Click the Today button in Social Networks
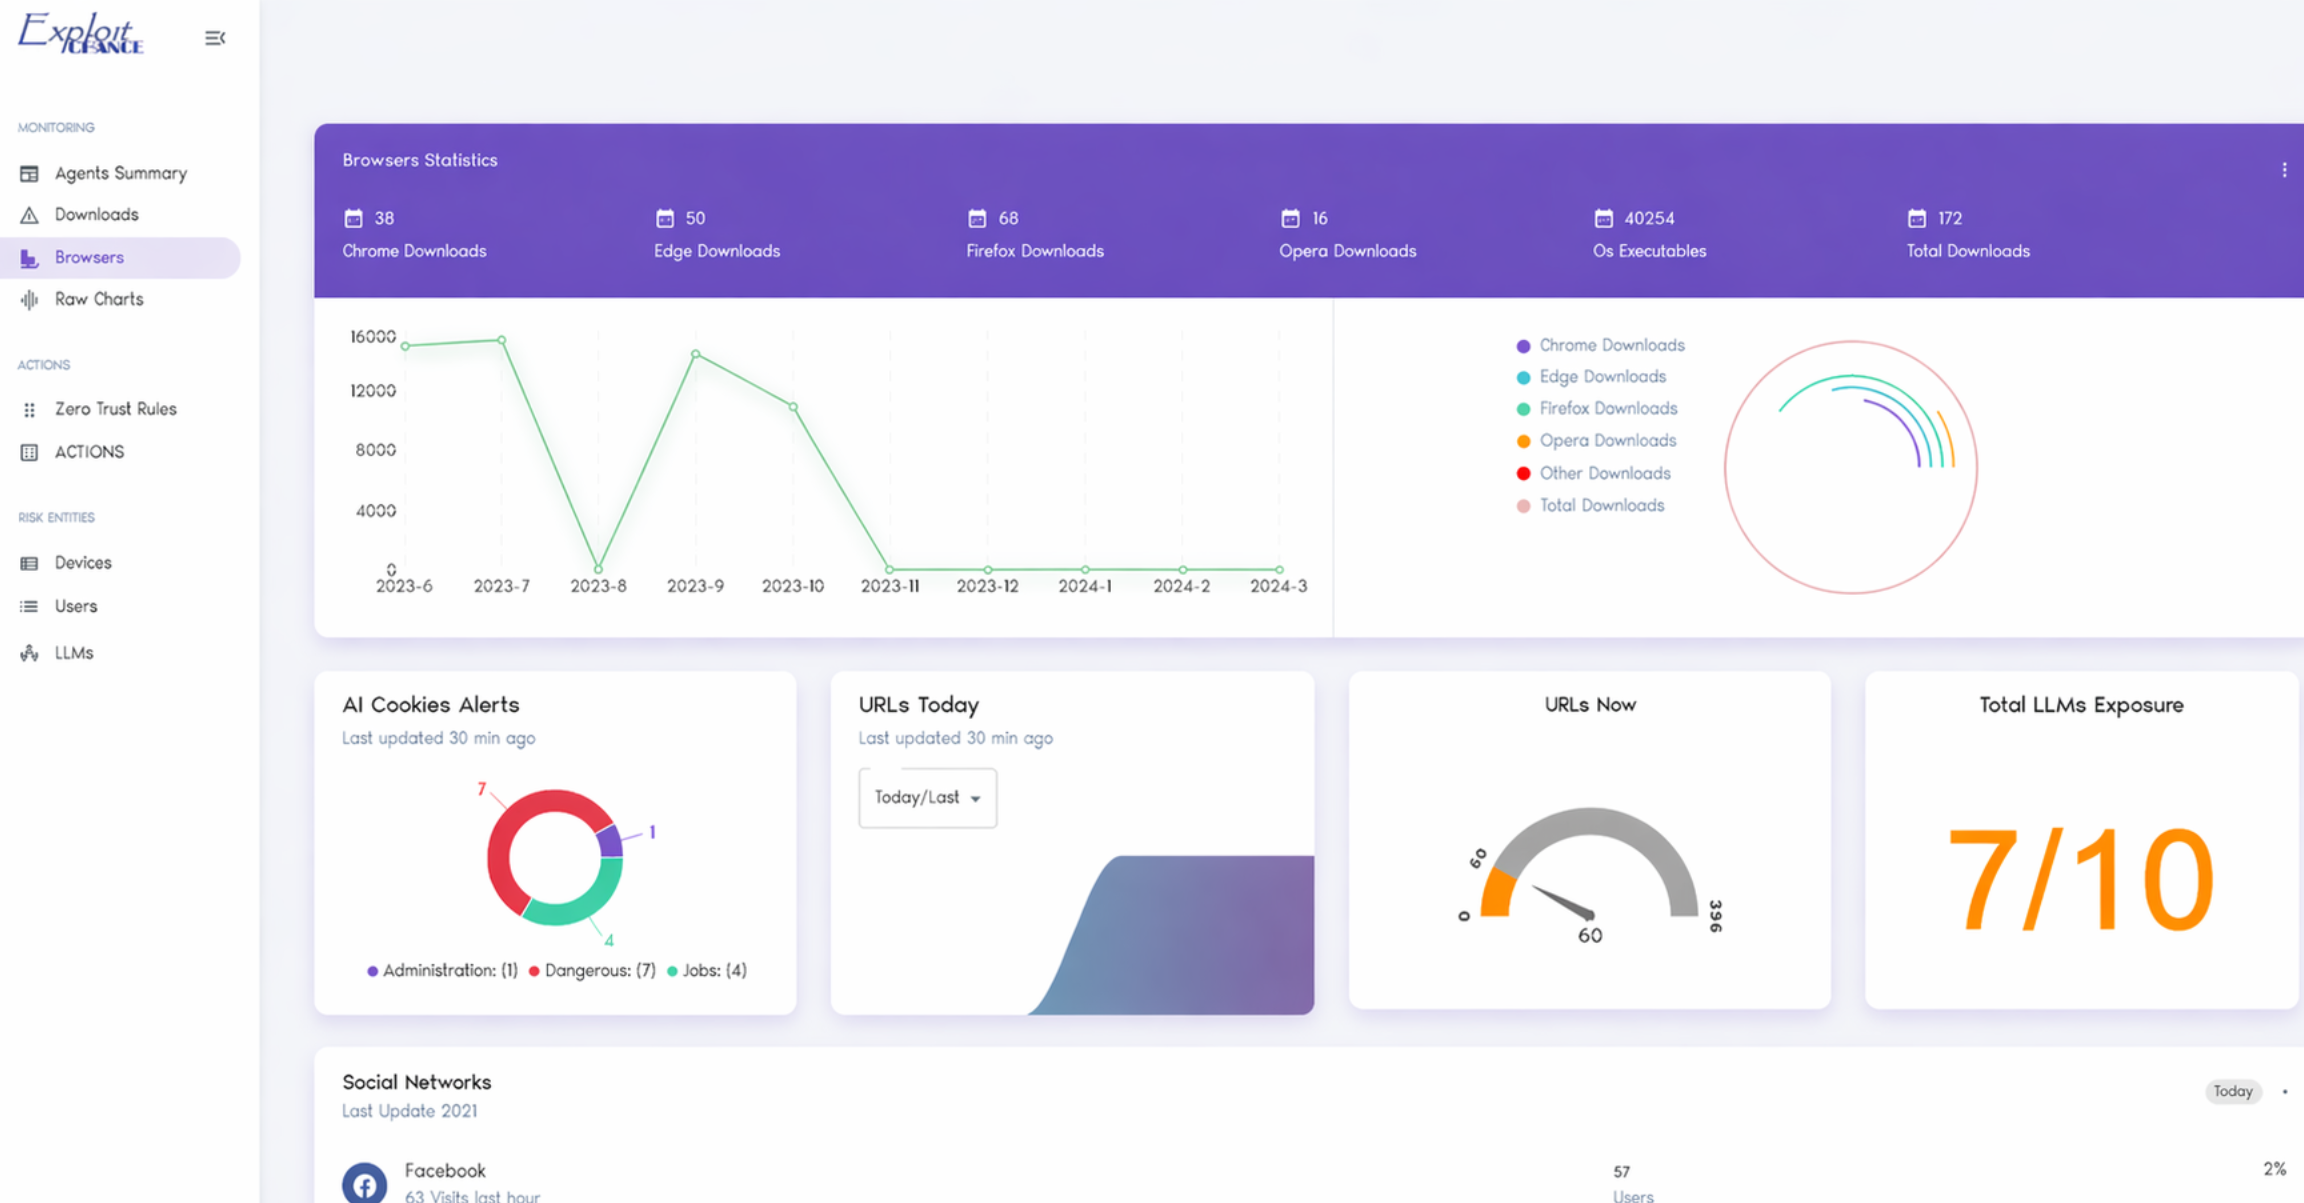This screenshot has height=1203, width=2304. (2232, 1091)
